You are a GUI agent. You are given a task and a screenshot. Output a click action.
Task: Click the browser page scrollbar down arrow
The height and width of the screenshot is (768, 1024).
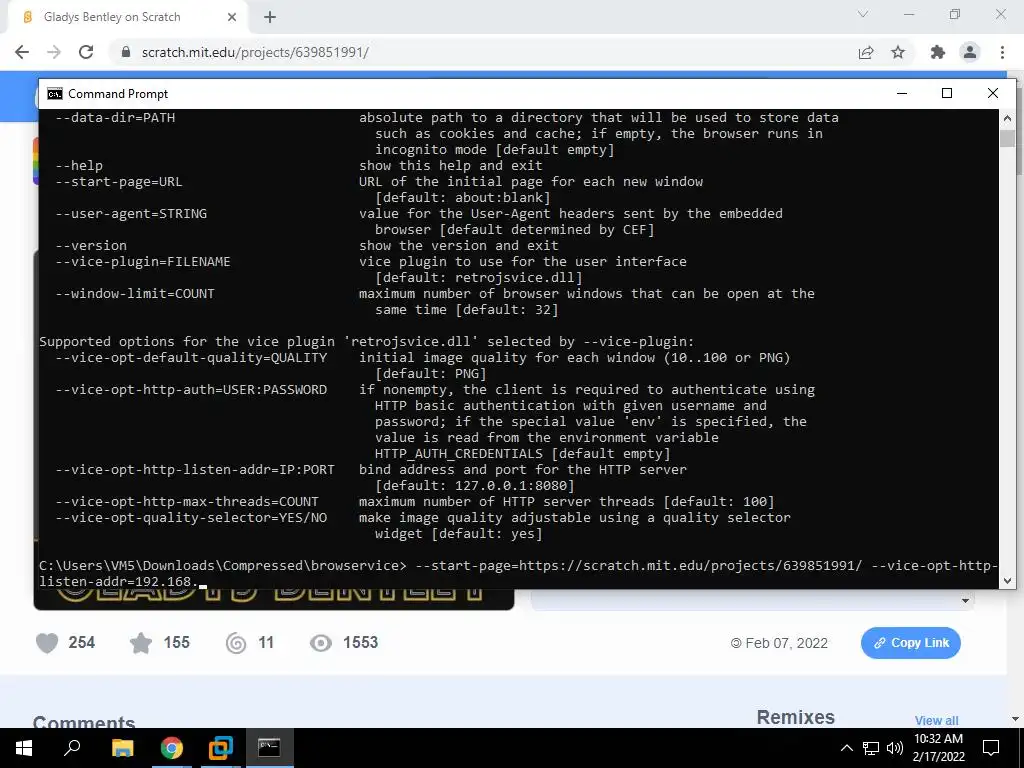pyautogui.click(x=1015, y=719)
